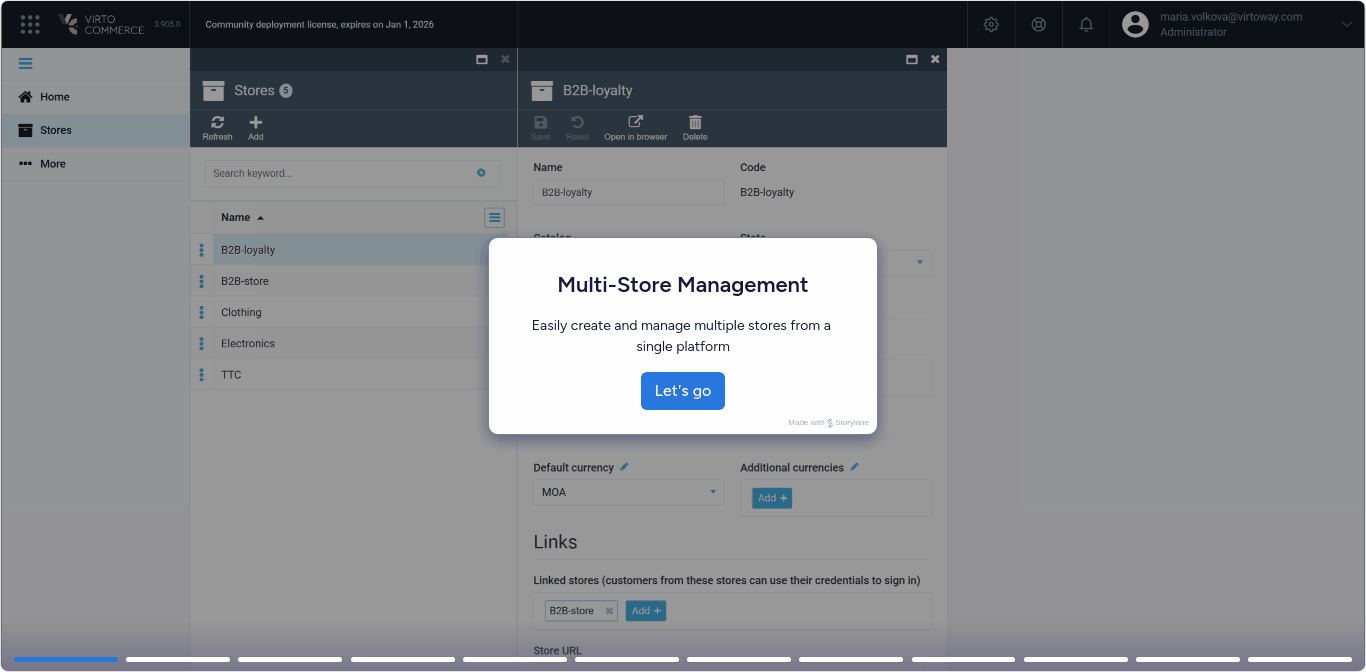The image size is (1366, 672).
Task: Click Let's go button
Action: click(683, 391)
